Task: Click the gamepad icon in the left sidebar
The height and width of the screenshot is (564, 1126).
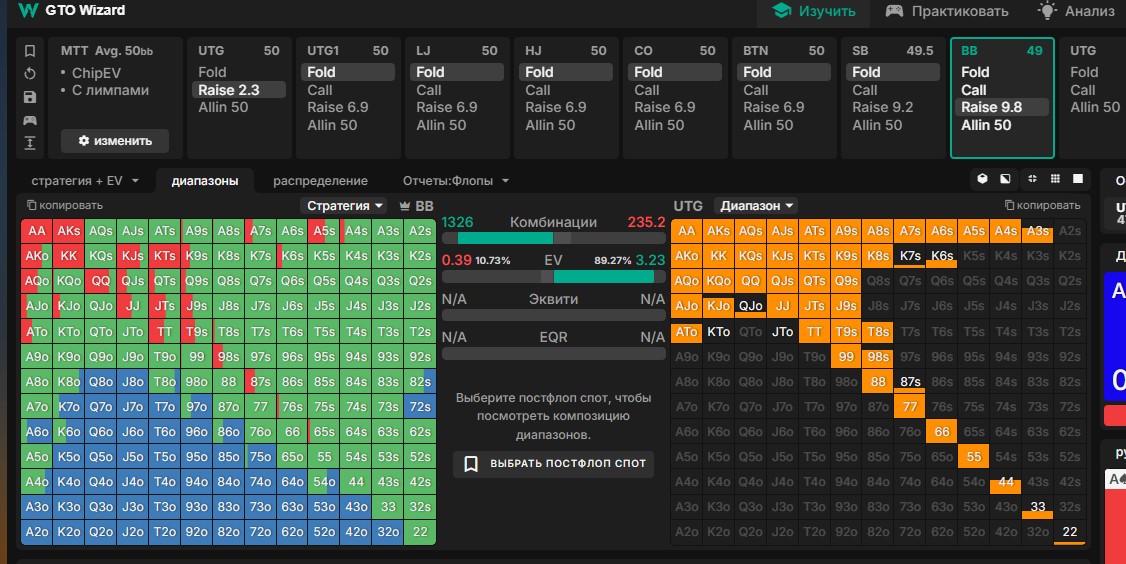Action: [29, 120]
